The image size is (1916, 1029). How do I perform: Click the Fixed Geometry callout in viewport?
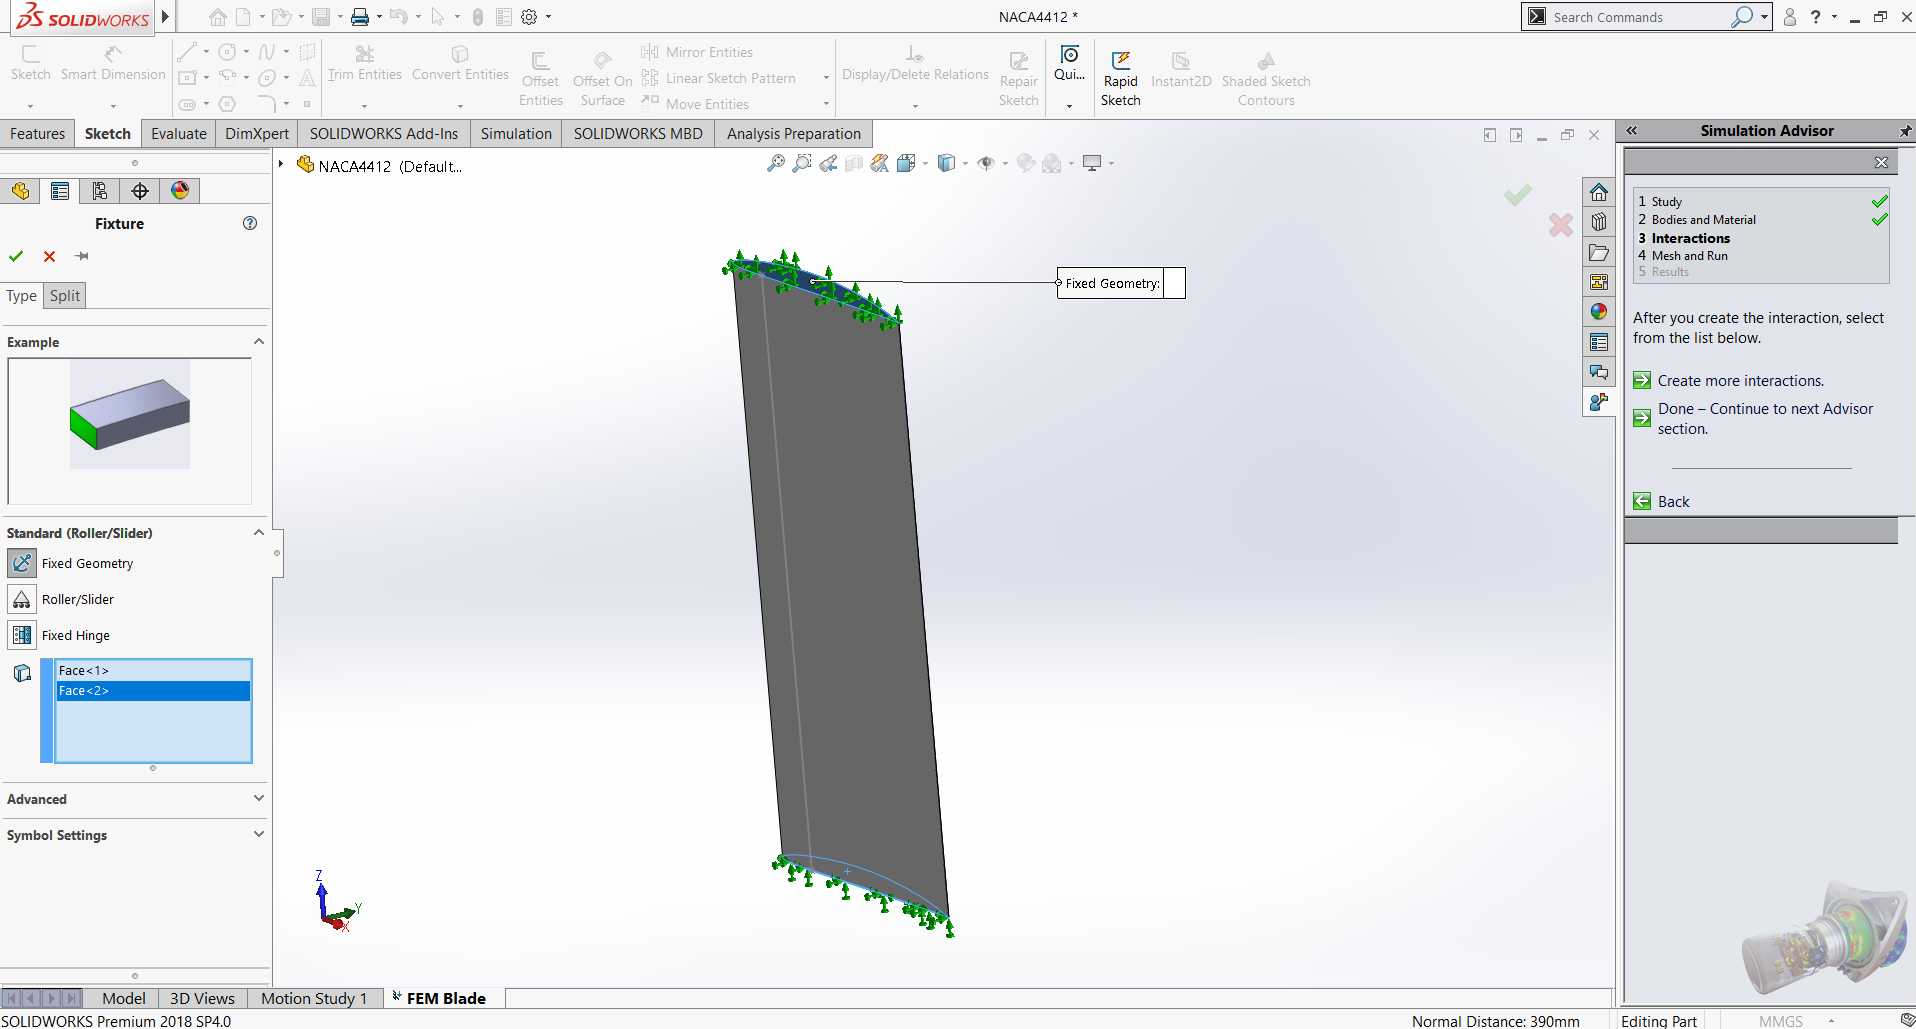tap(1121, 283)
